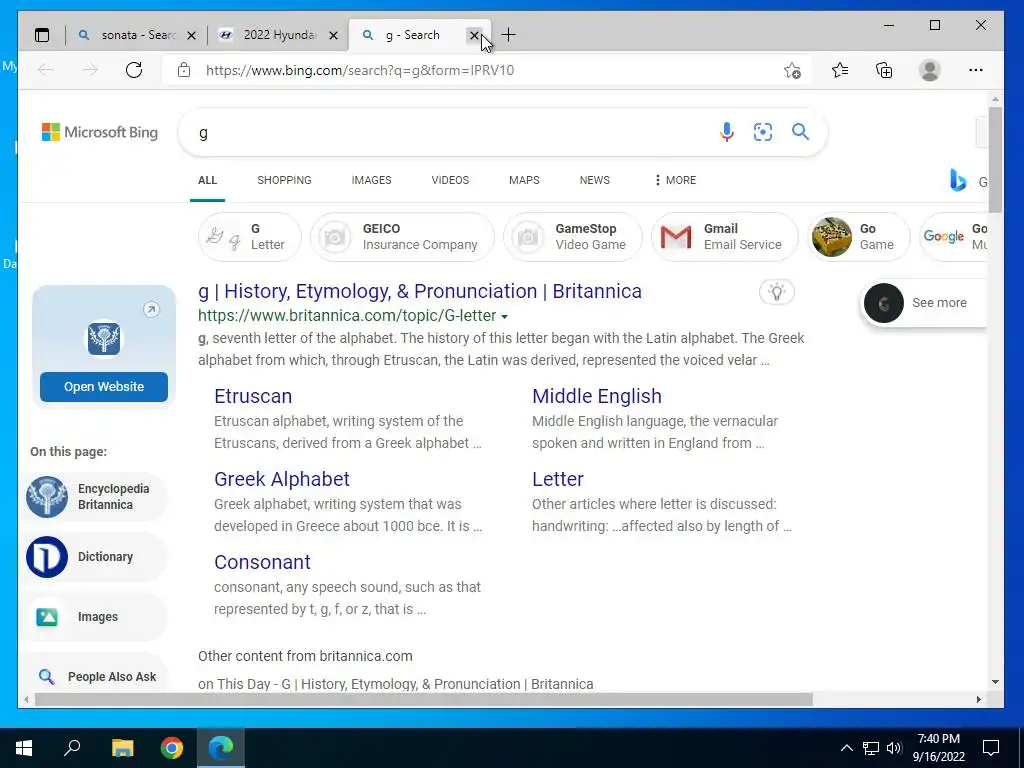The height and width of the screenshot is (768, 1024).
Task: Click the 'GEICO Insurance Company' chip
Action: [402, 237]
